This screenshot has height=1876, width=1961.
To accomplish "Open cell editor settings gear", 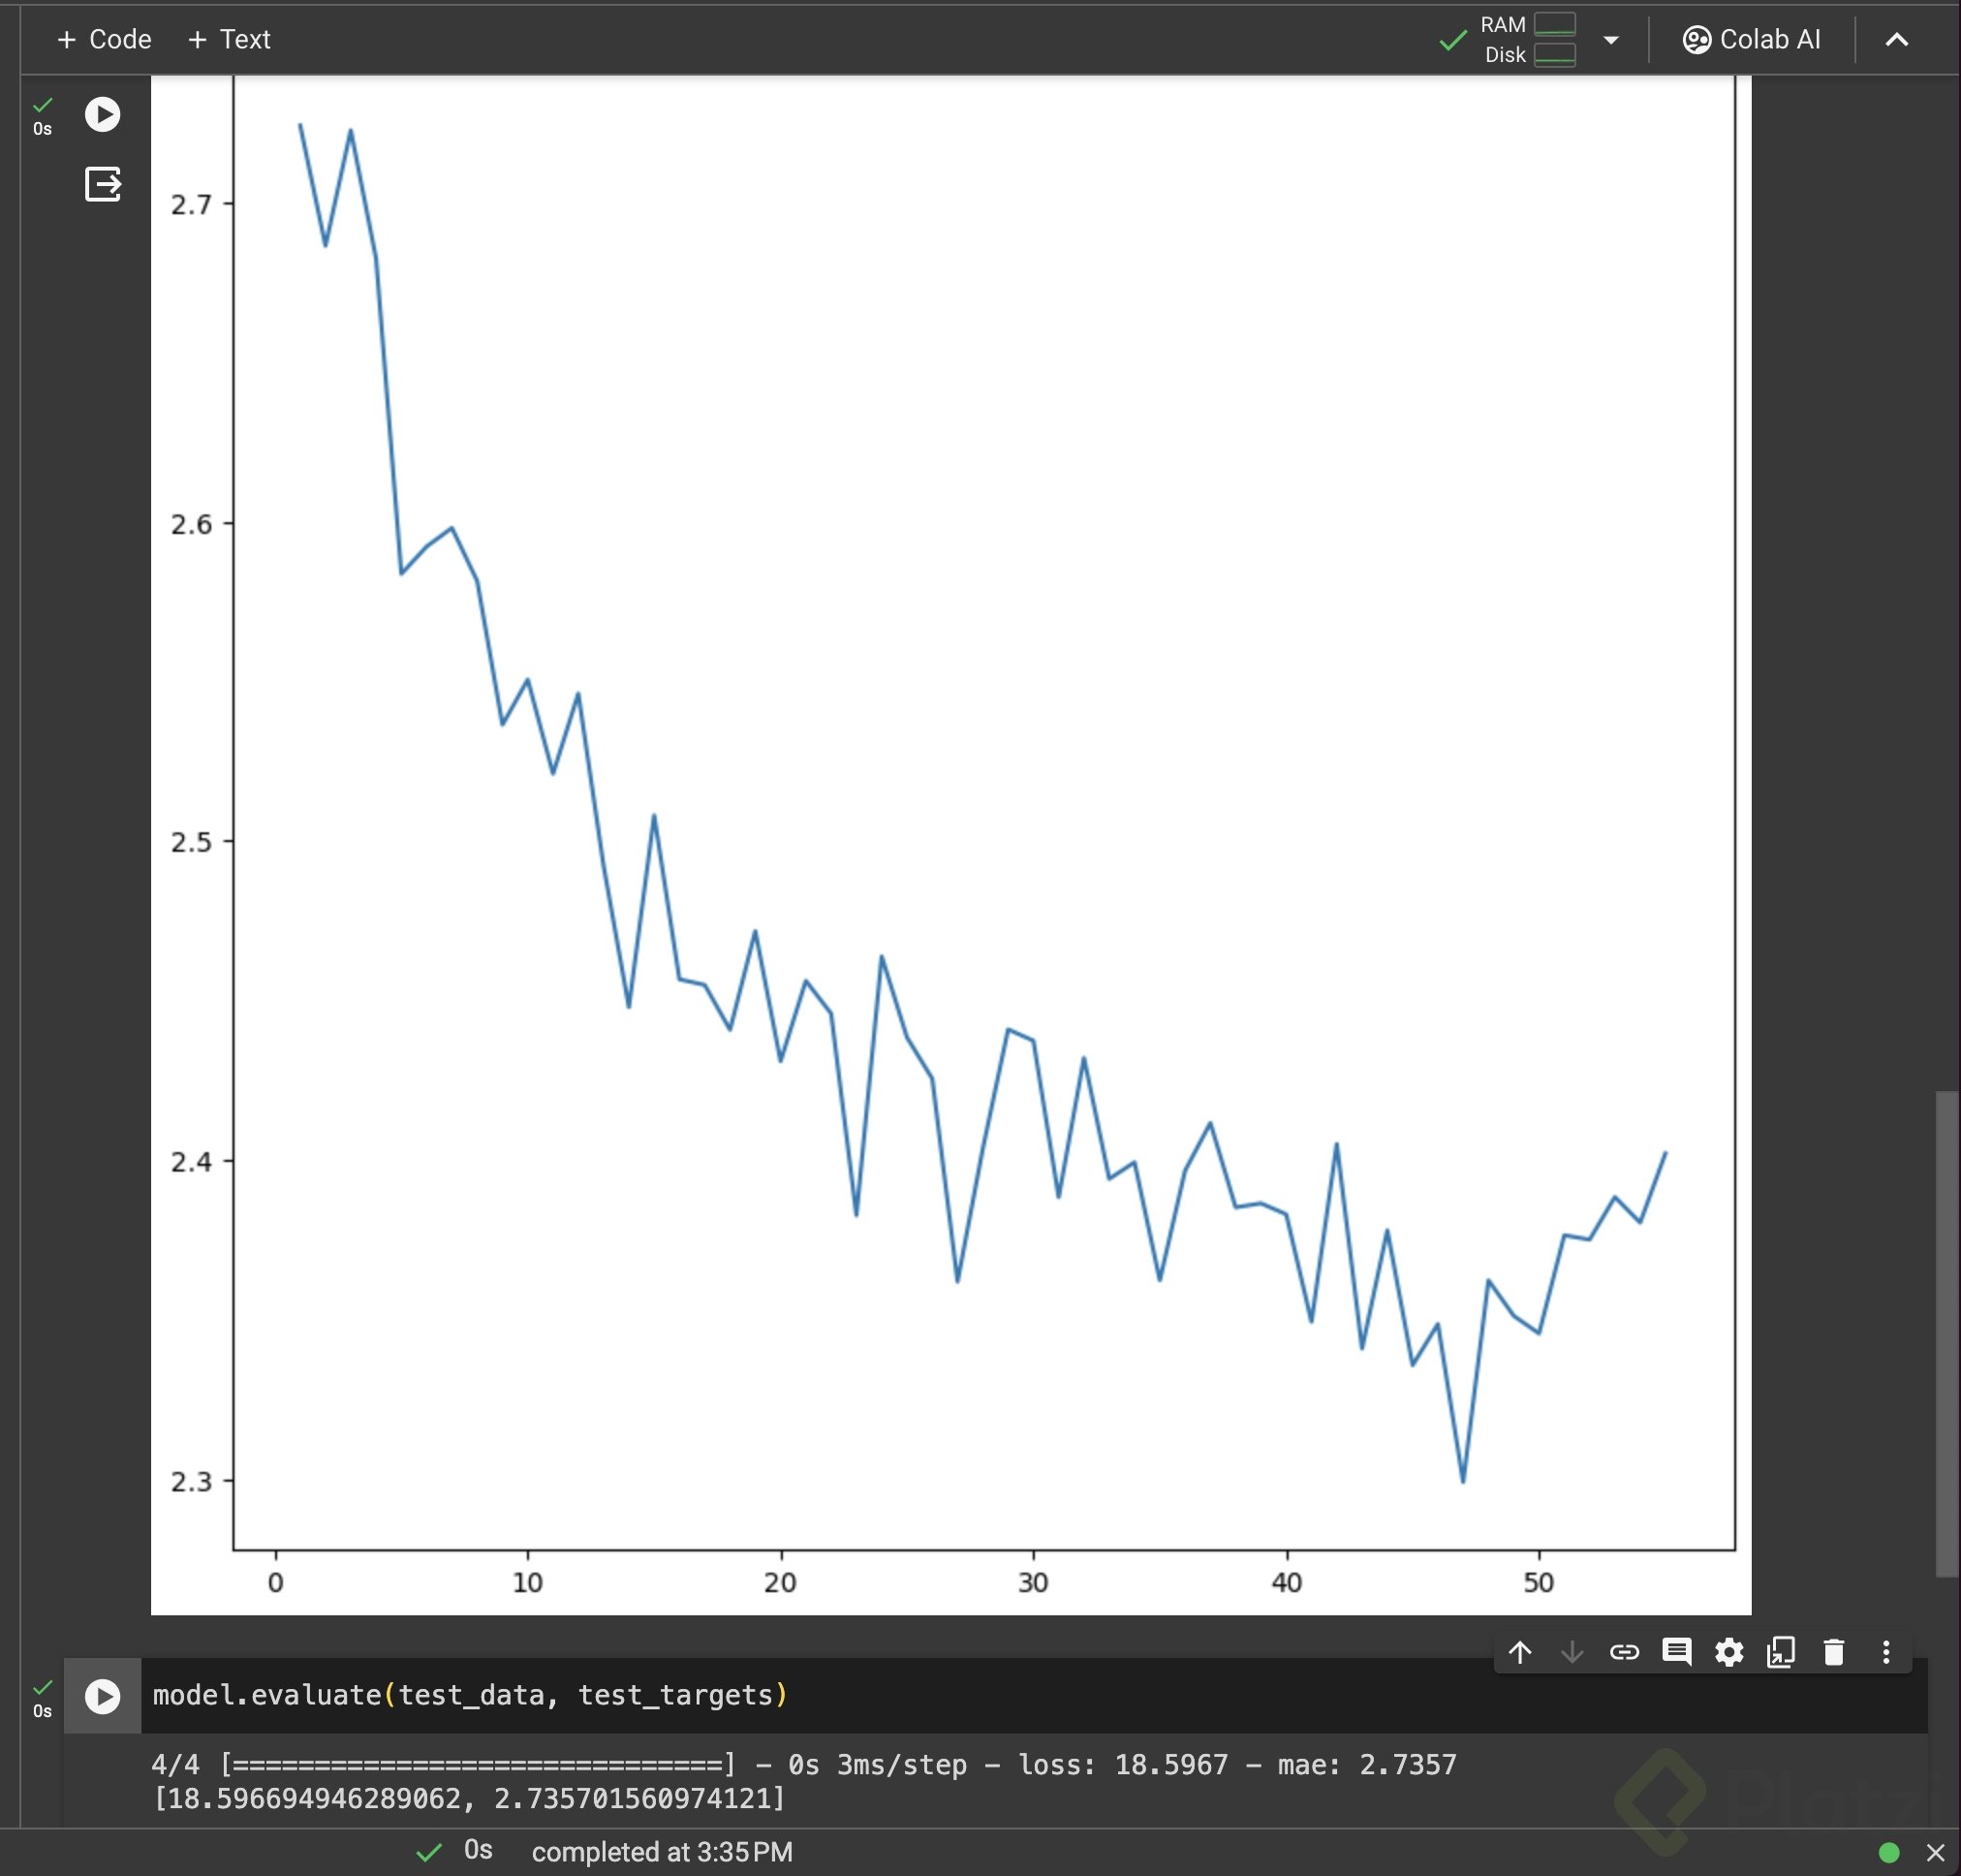I will pyautogui.click(x=1729, y=1652).
